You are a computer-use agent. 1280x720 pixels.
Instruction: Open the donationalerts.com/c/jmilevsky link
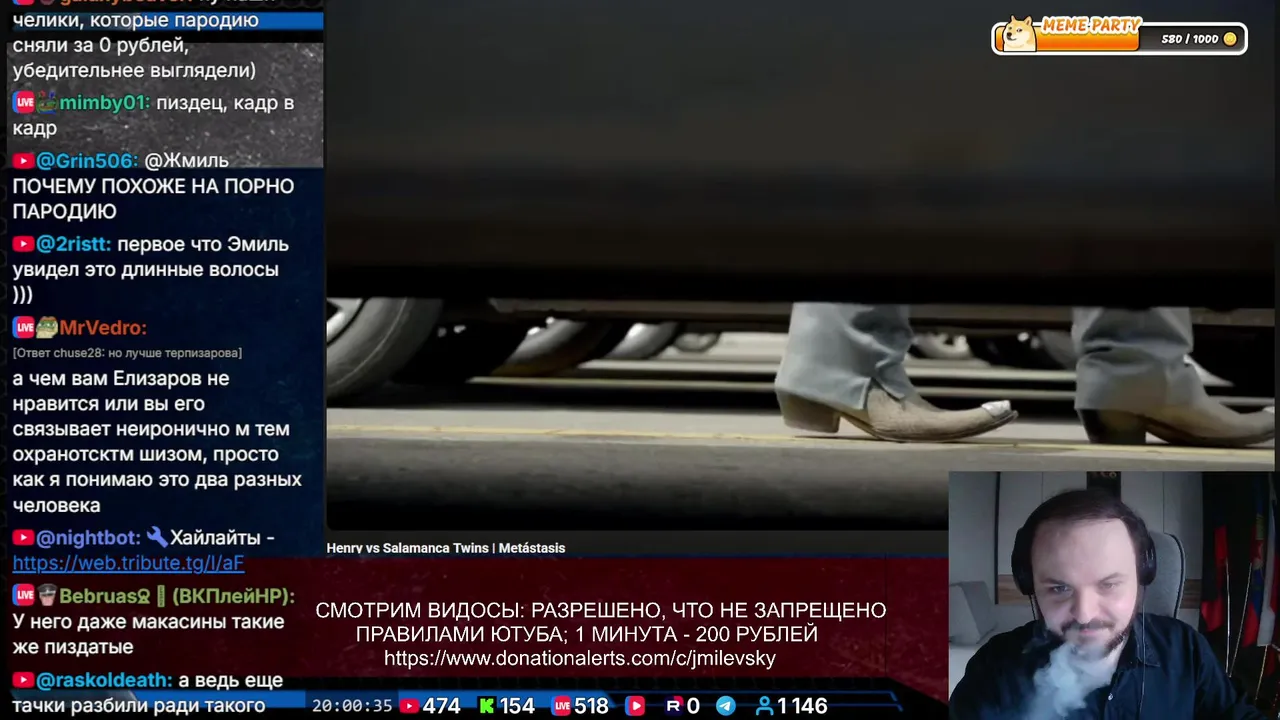580,658
